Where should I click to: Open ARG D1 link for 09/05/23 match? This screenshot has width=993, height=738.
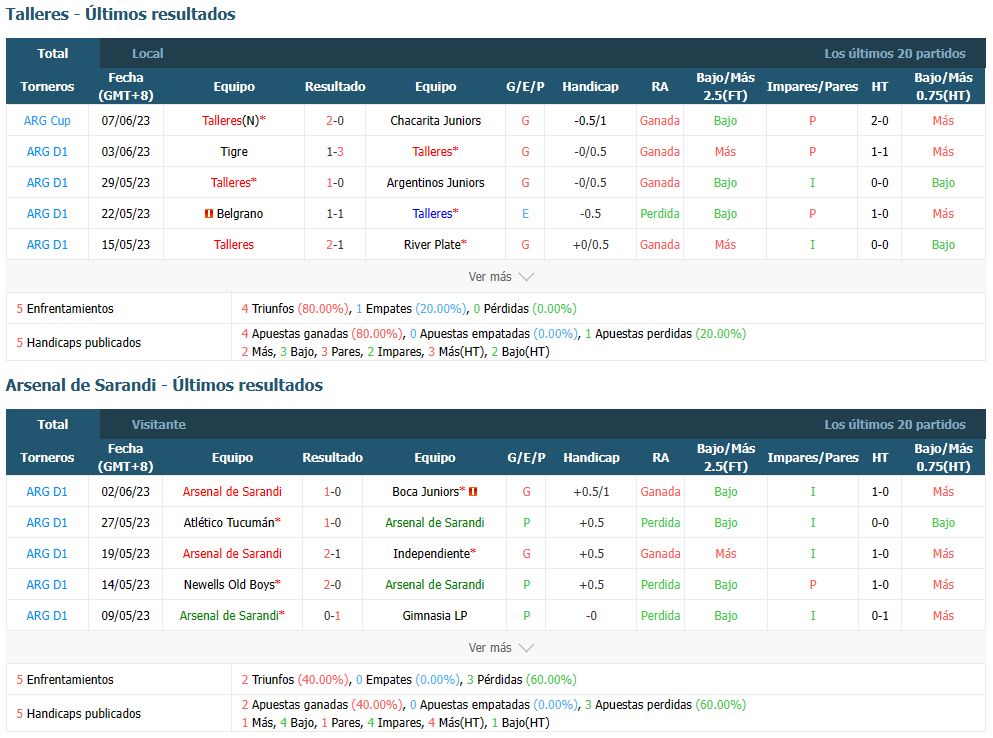pos(47,616)
